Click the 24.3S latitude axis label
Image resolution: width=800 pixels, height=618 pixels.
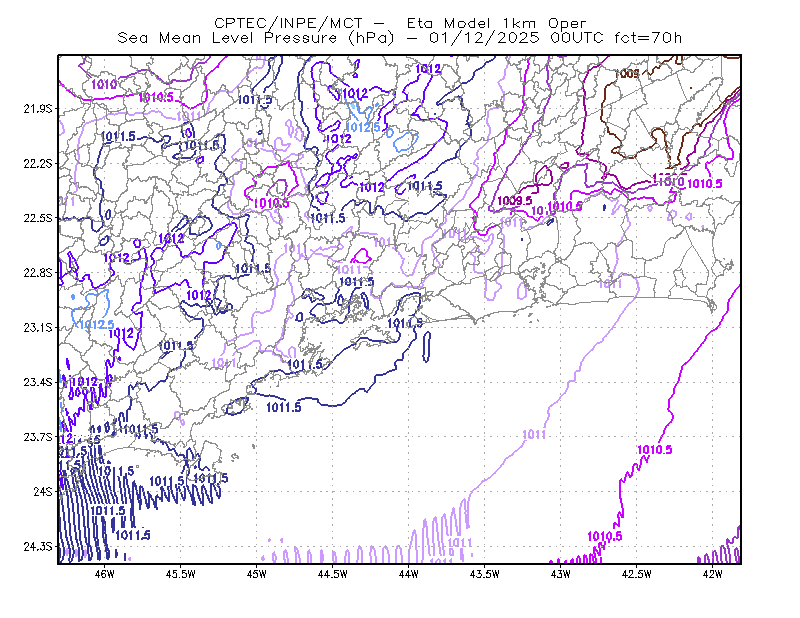[x=38, y=546]
